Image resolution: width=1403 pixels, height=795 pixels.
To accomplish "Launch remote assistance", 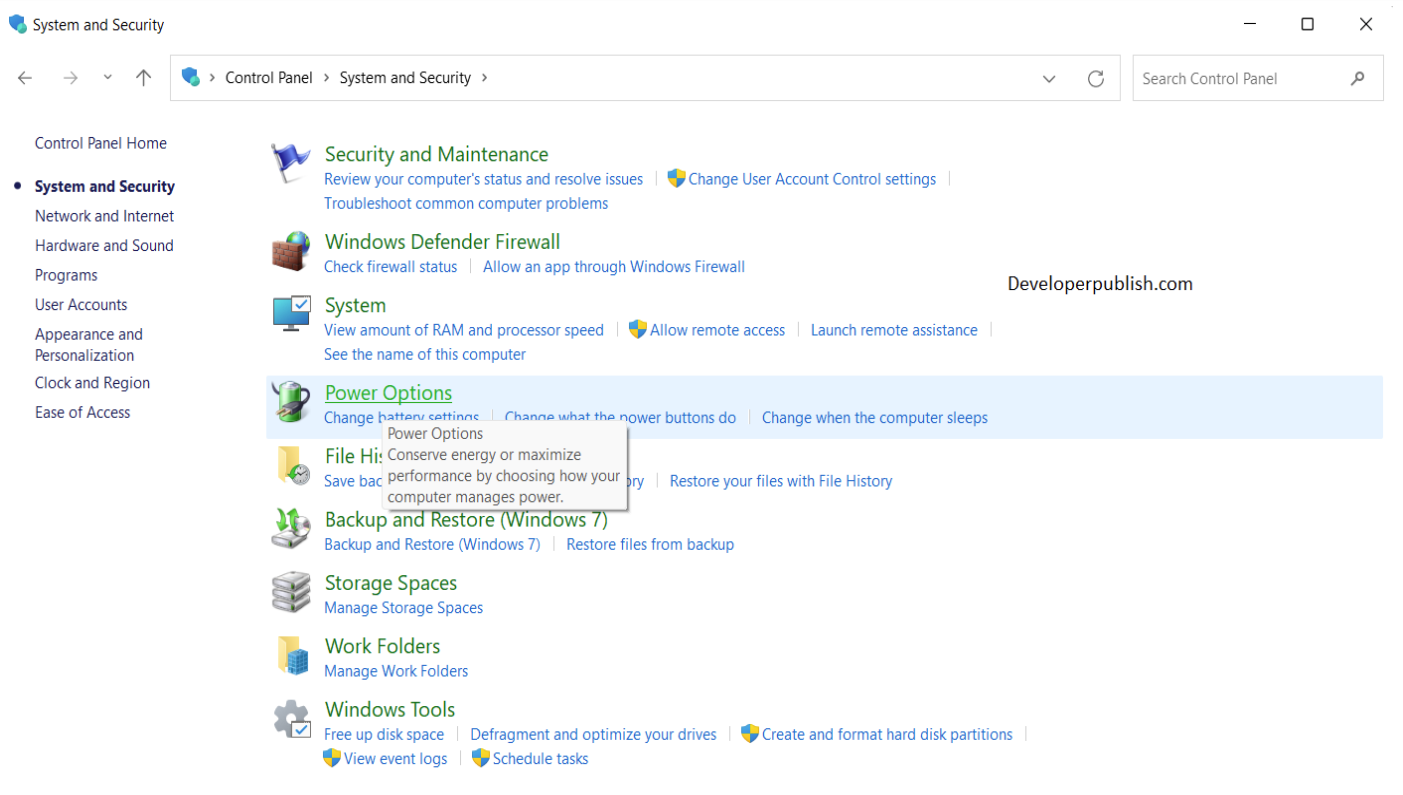I will pyautogui.click(x=894, y=330).
